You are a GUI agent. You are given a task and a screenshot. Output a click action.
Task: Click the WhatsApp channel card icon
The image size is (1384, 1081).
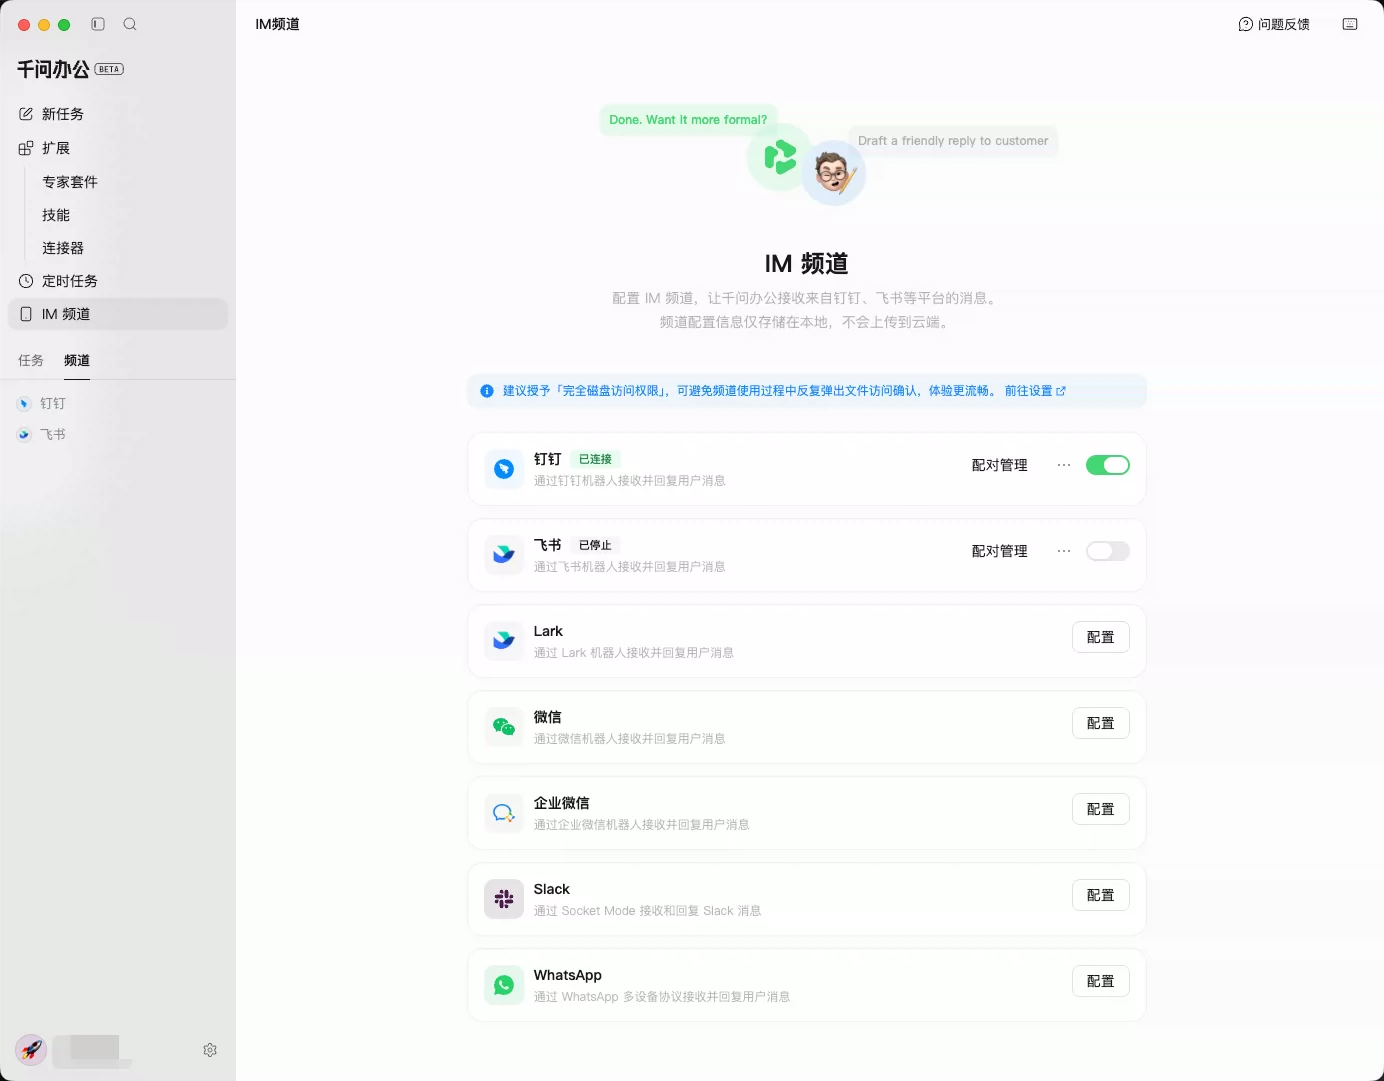pos(504,984)
